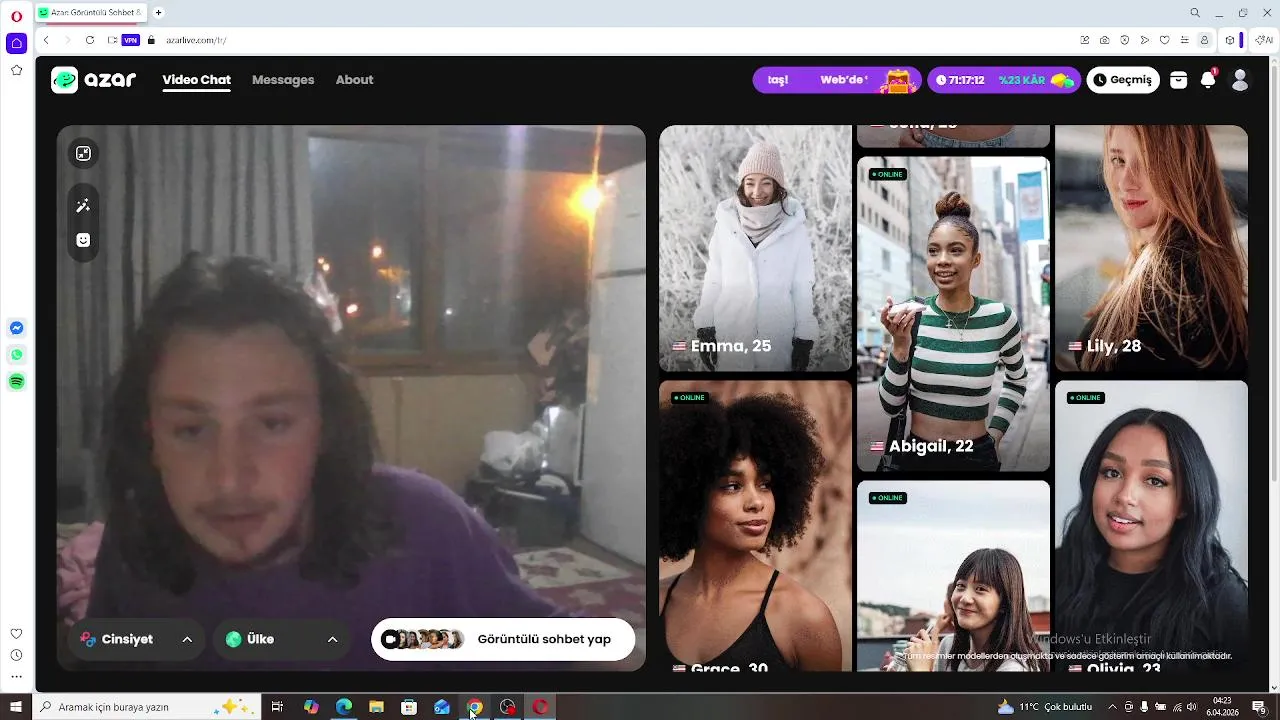Add page to bookmarks with heart icon

(x=1164, y=40)
